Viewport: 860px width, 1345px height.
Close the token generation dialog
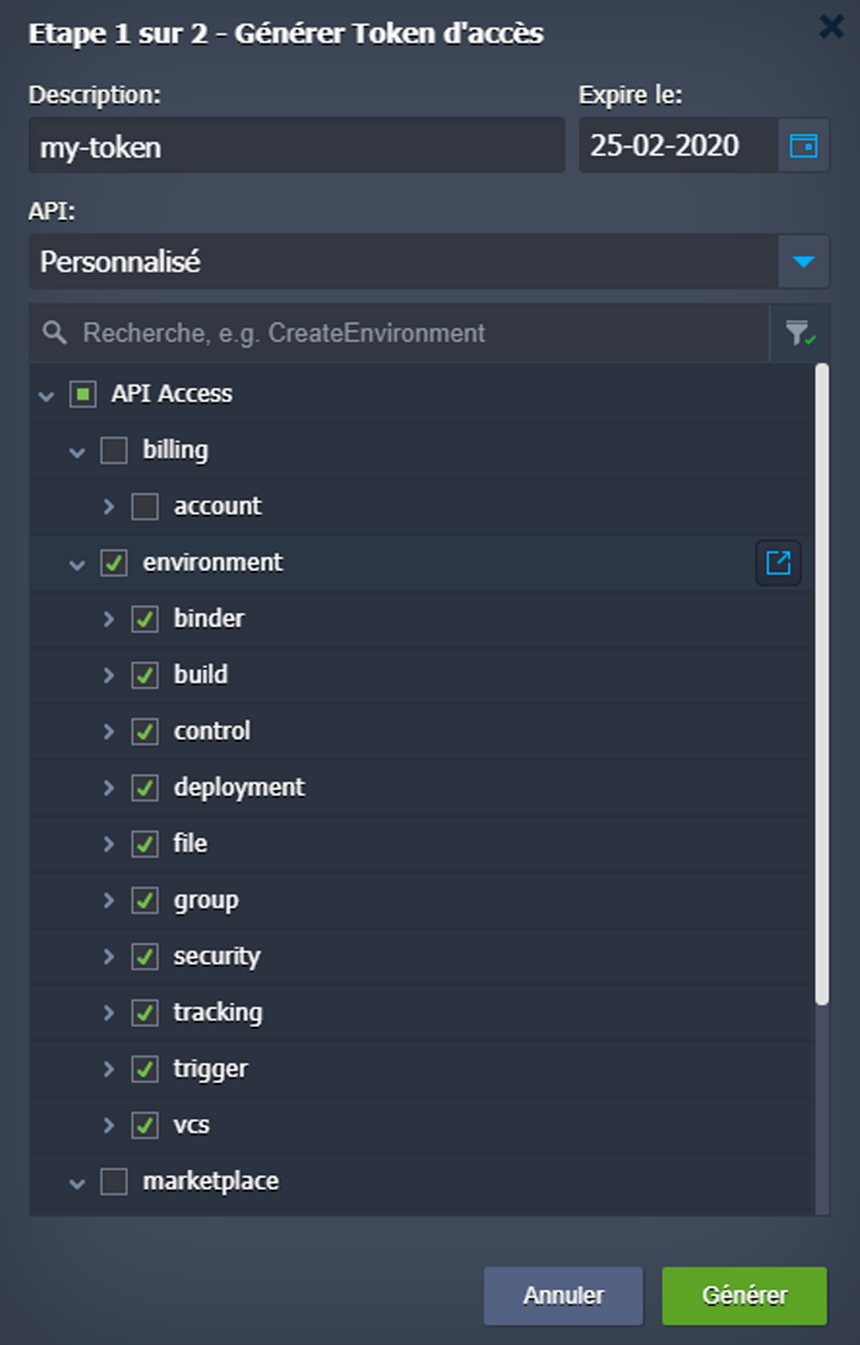point(831,27)
